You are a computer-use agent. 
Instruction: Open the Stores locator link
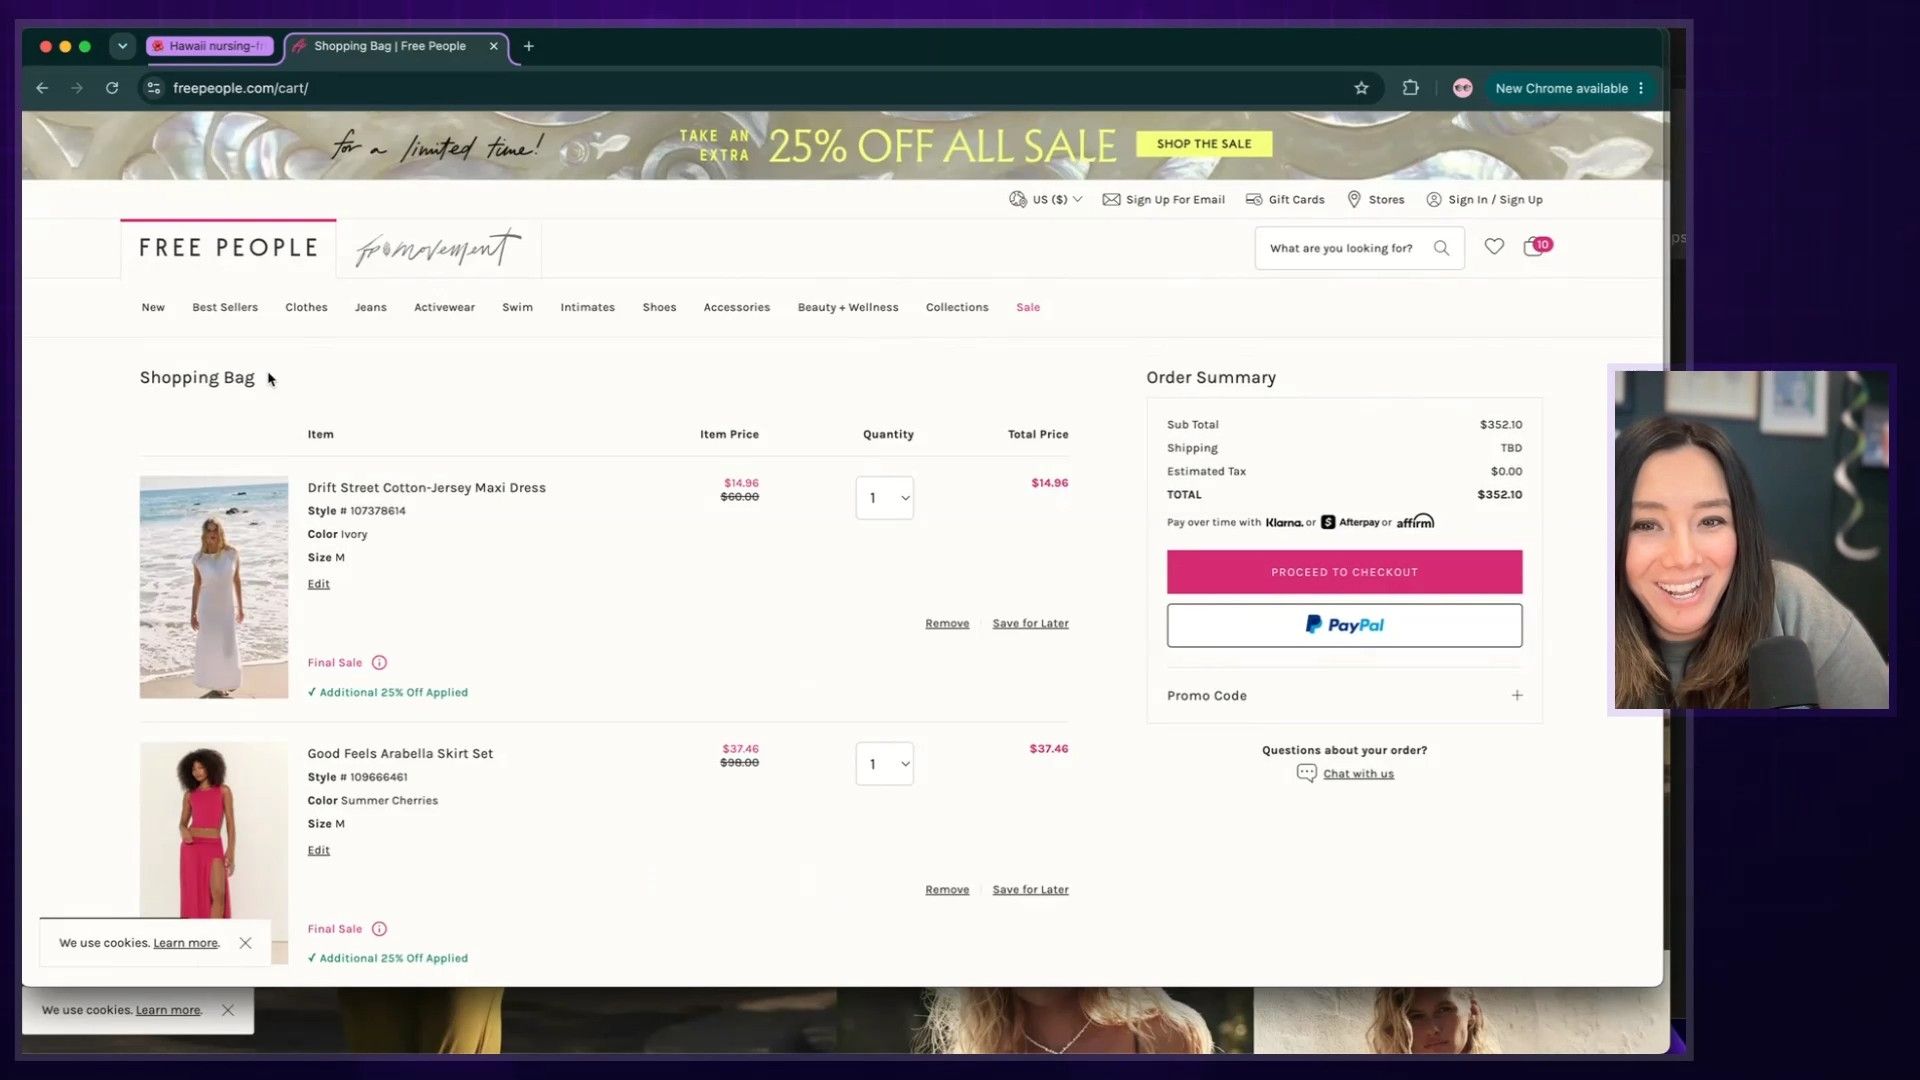1376,200
